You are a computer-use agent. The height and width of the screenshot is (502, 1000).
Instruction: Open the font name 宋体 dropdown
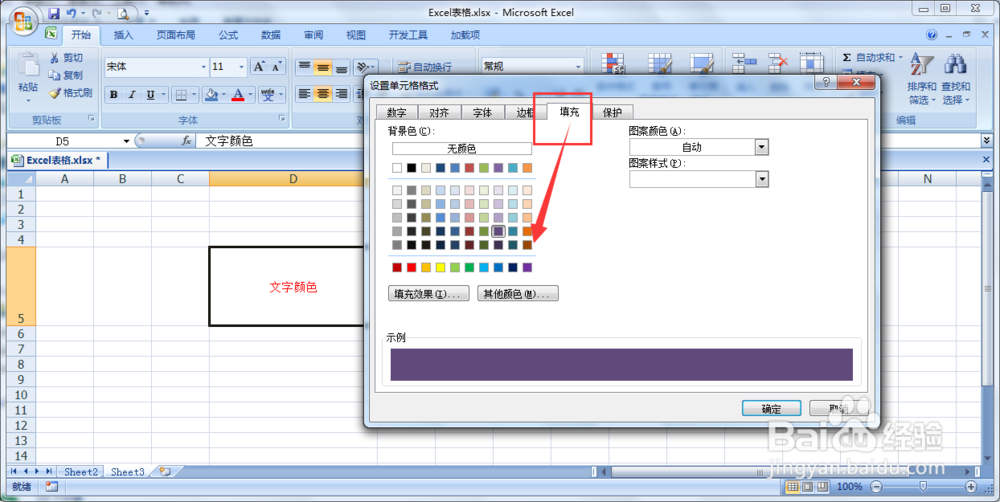pos(203,66)
